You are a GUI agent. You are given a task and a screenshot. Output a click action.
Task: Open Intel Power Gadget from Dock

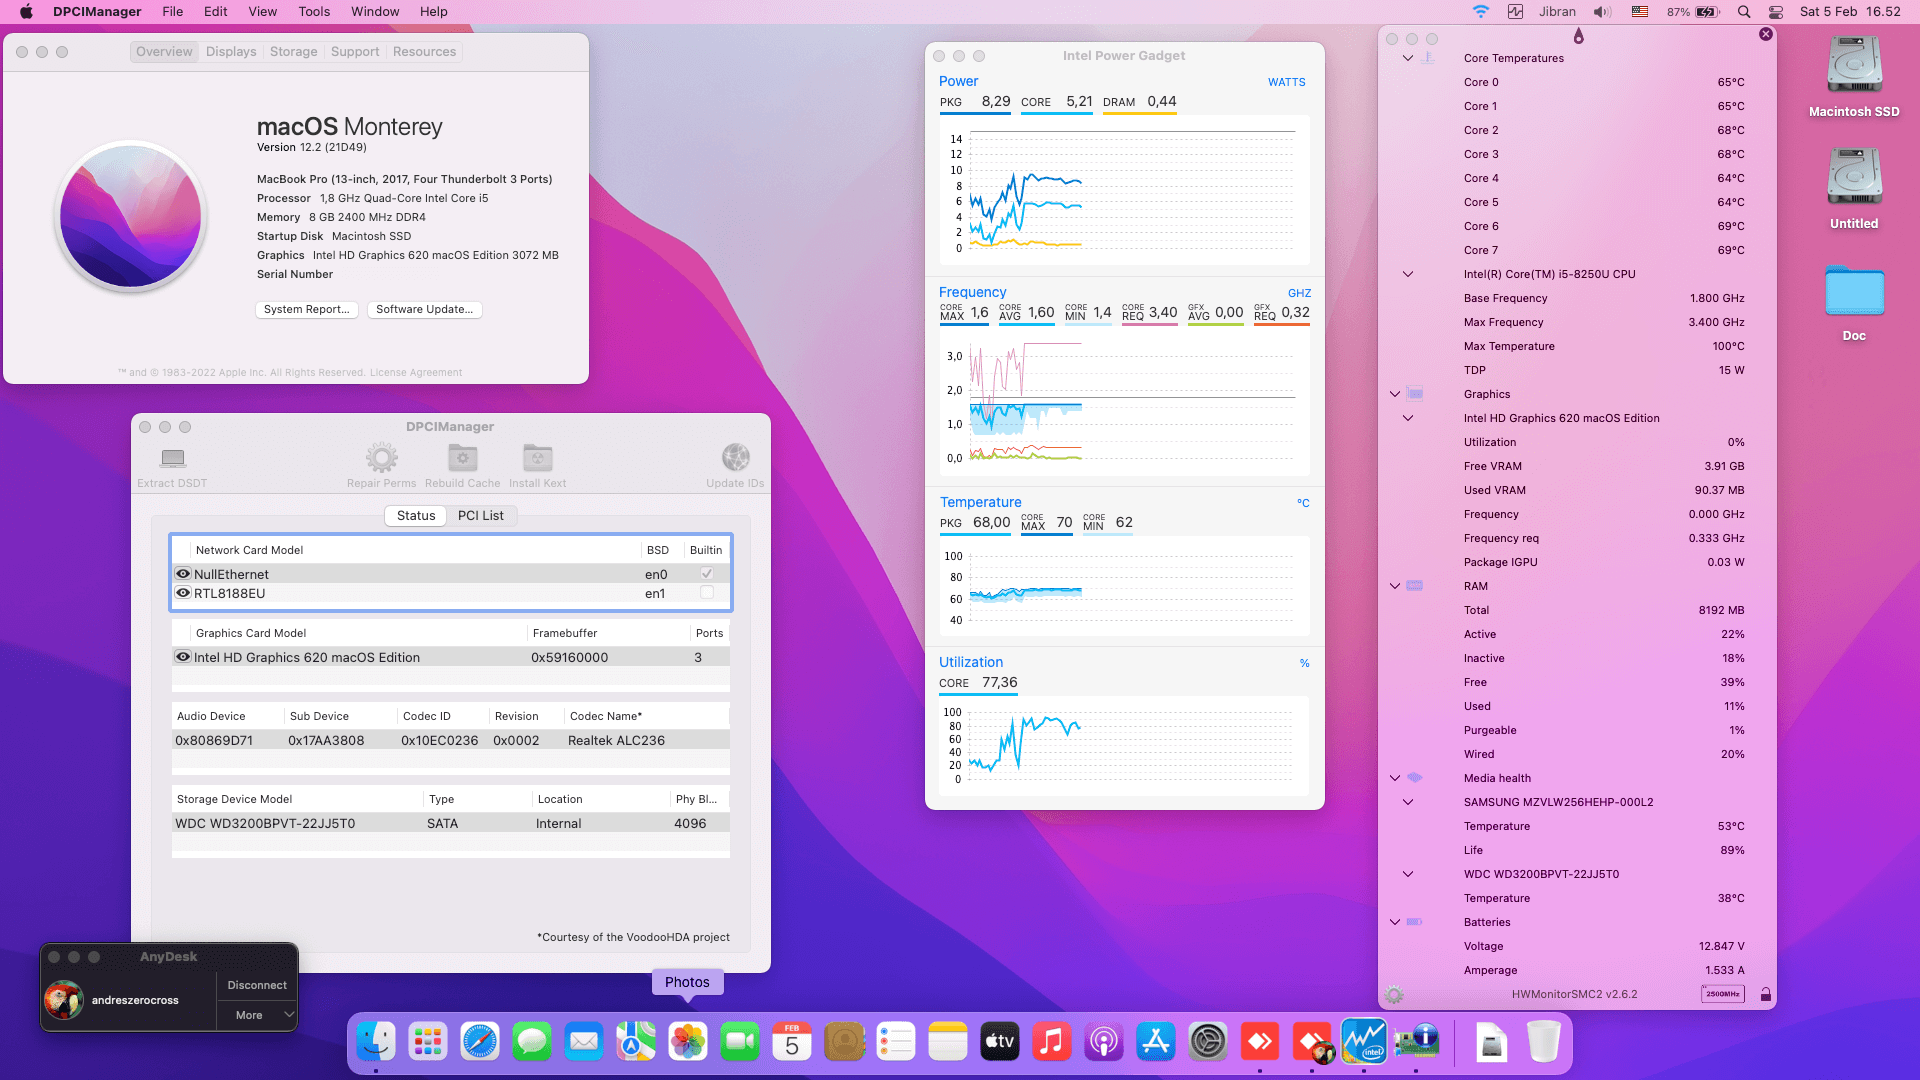(1363, 1042)
